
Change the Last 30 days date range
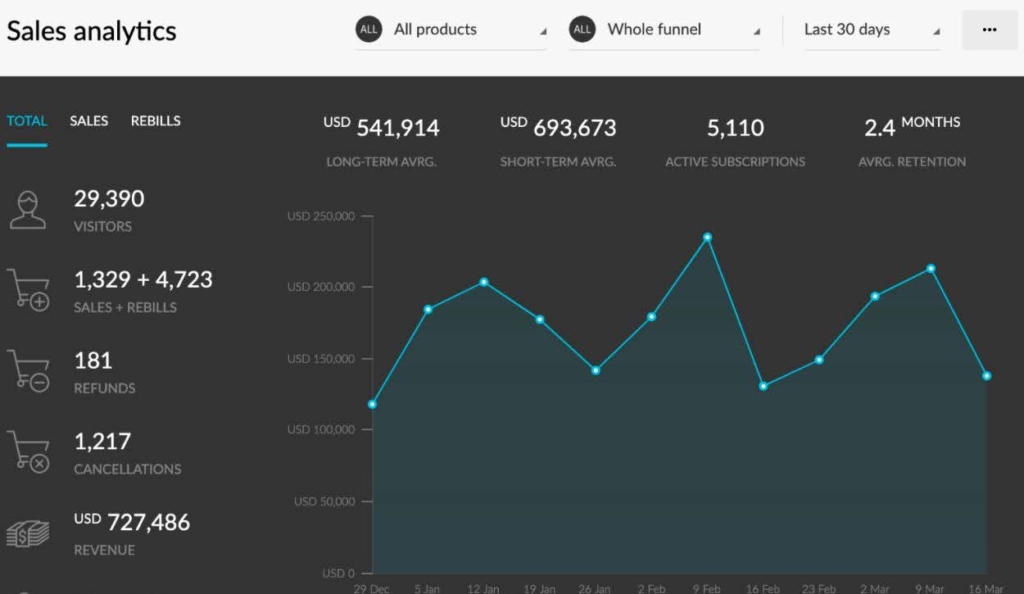click(x=870, y=30)
